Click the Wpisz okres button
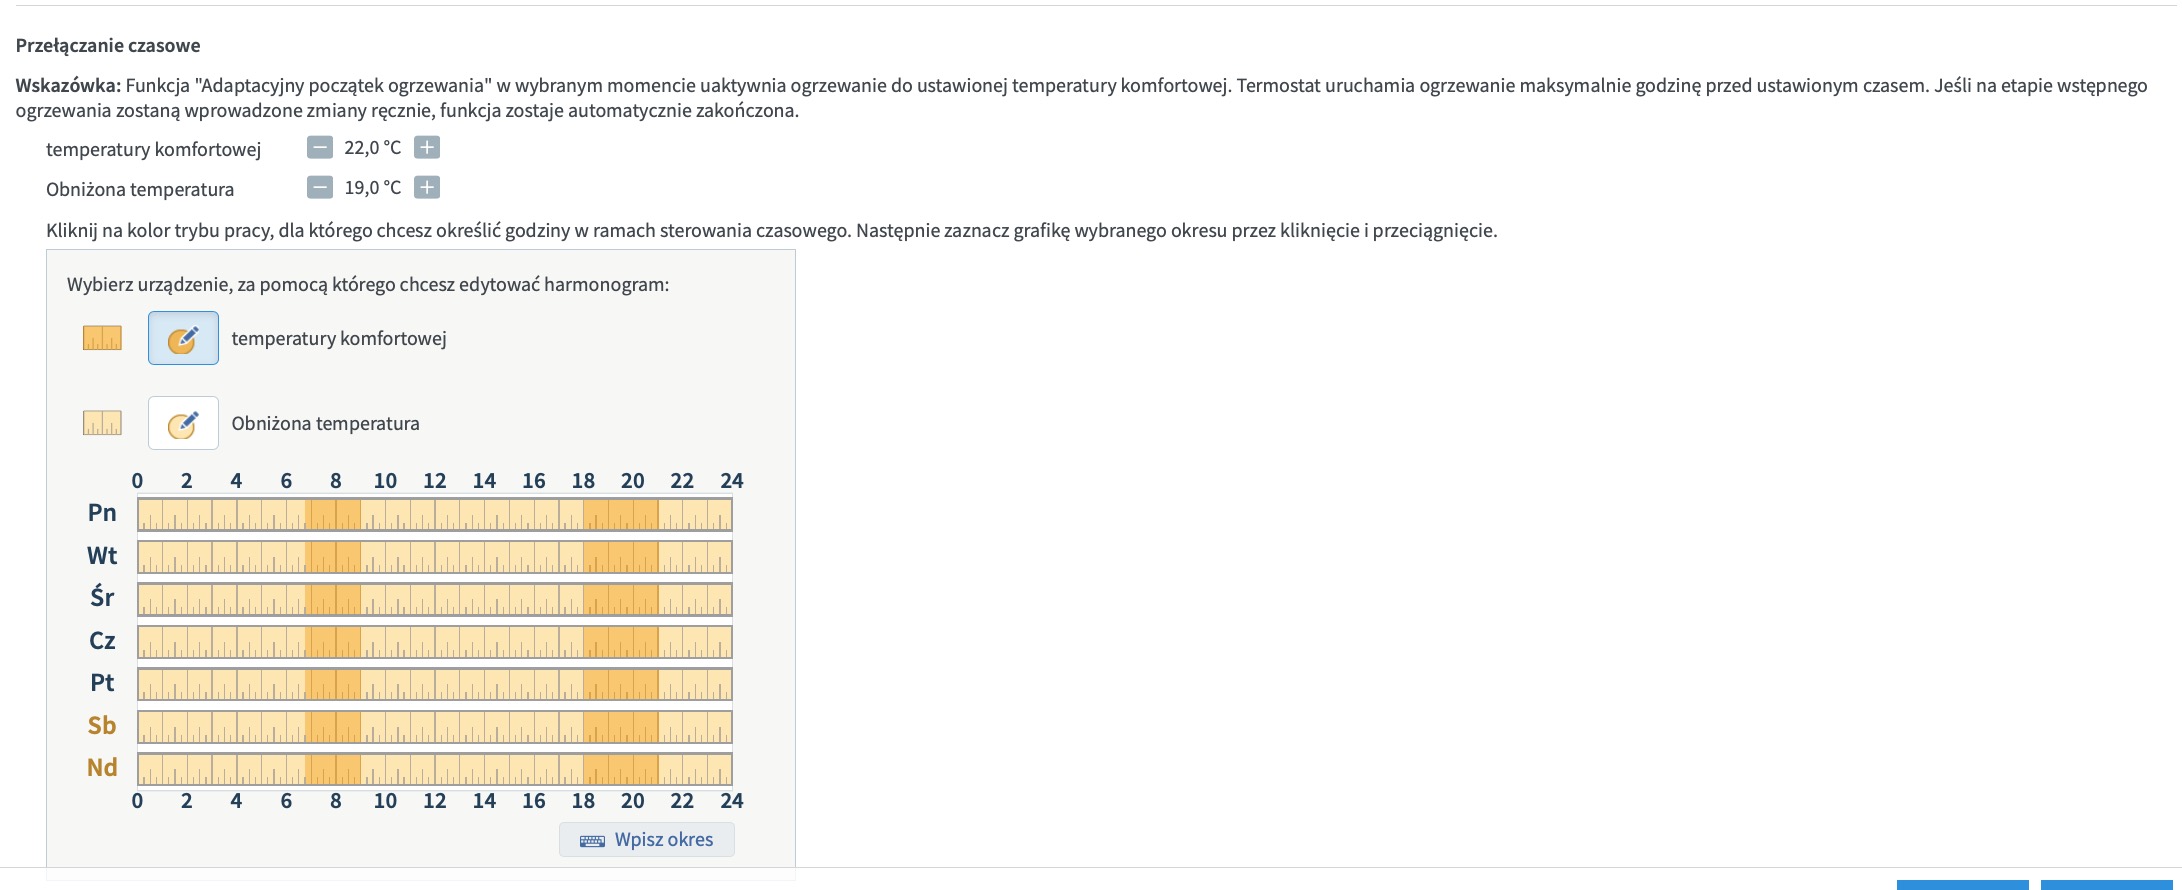The width and height of the screenshot is (2182, 890). (647, 840)
